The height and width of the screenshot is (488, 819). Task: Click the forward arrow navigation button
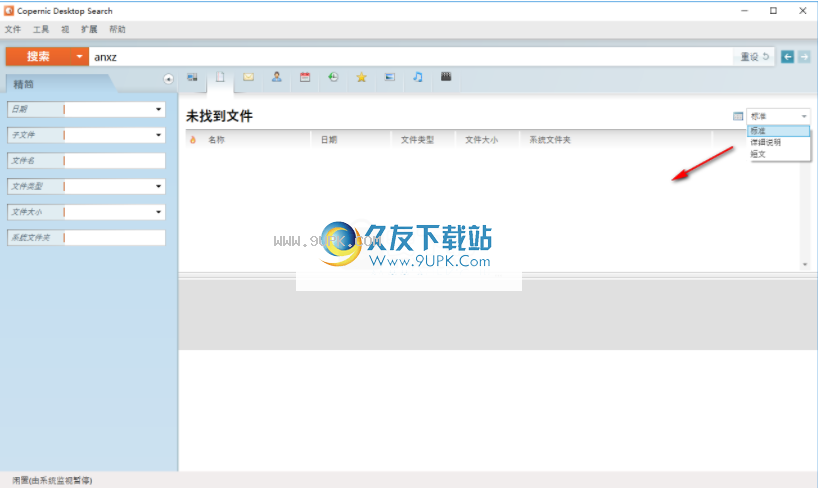coord(804,56)
